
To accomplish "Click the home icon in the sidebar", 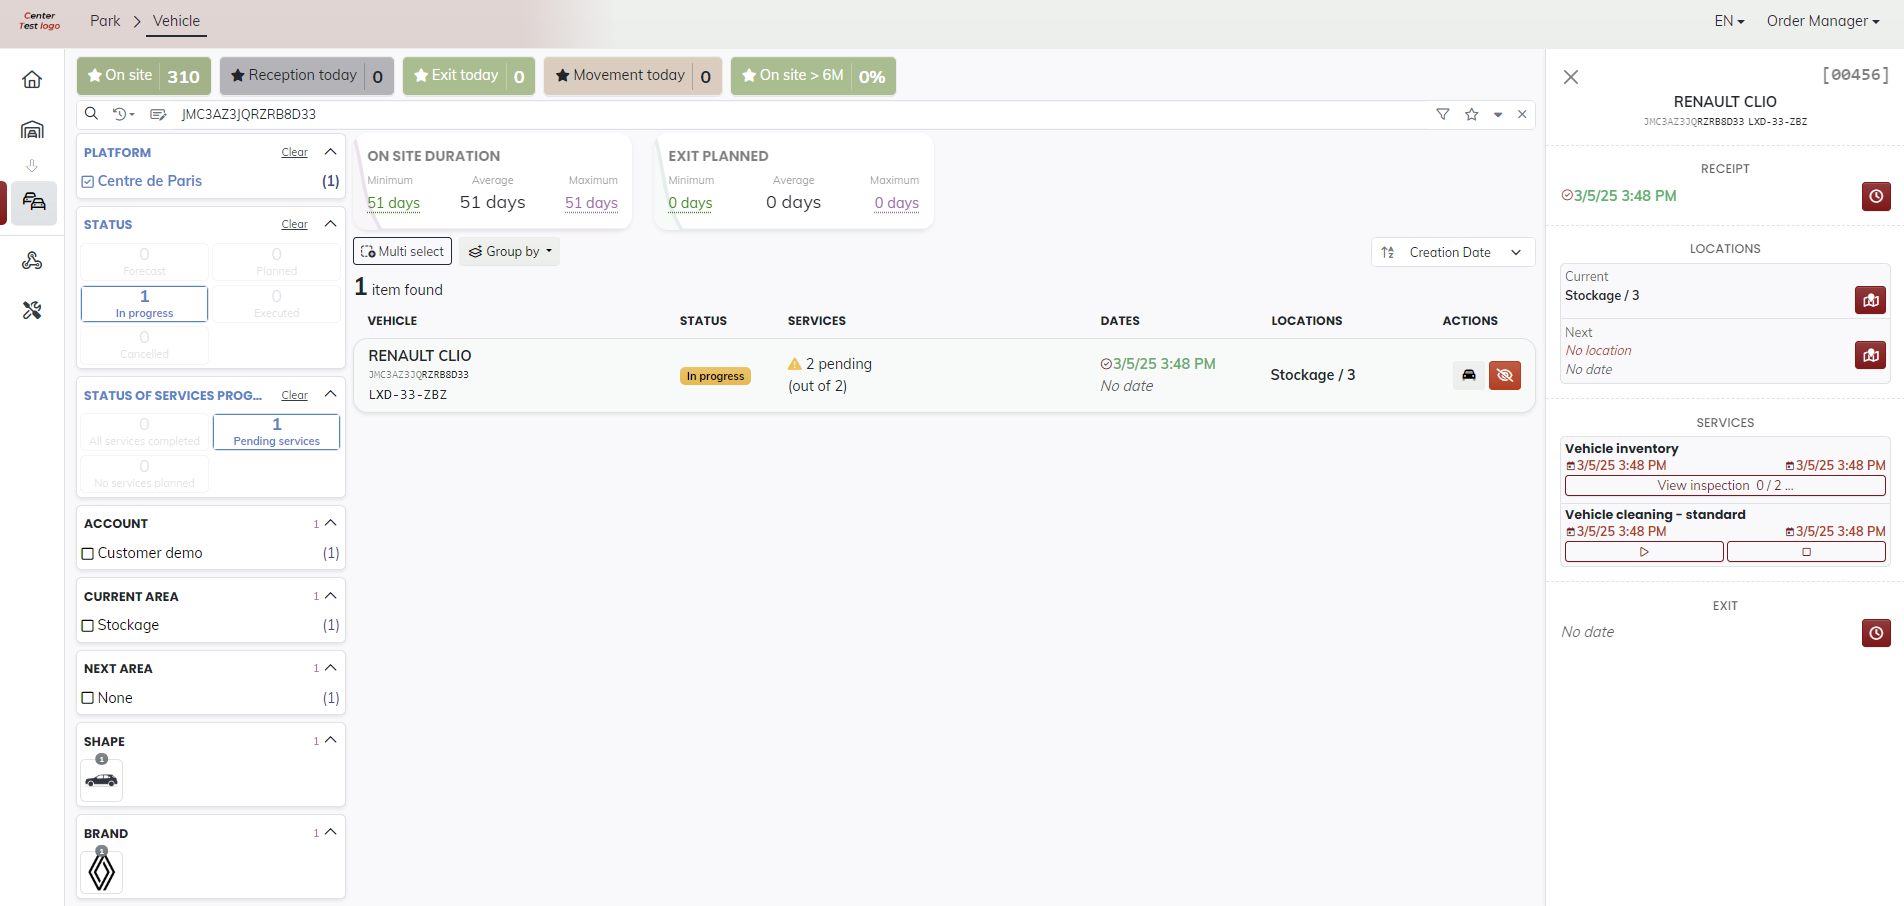I will click(32, 80).
